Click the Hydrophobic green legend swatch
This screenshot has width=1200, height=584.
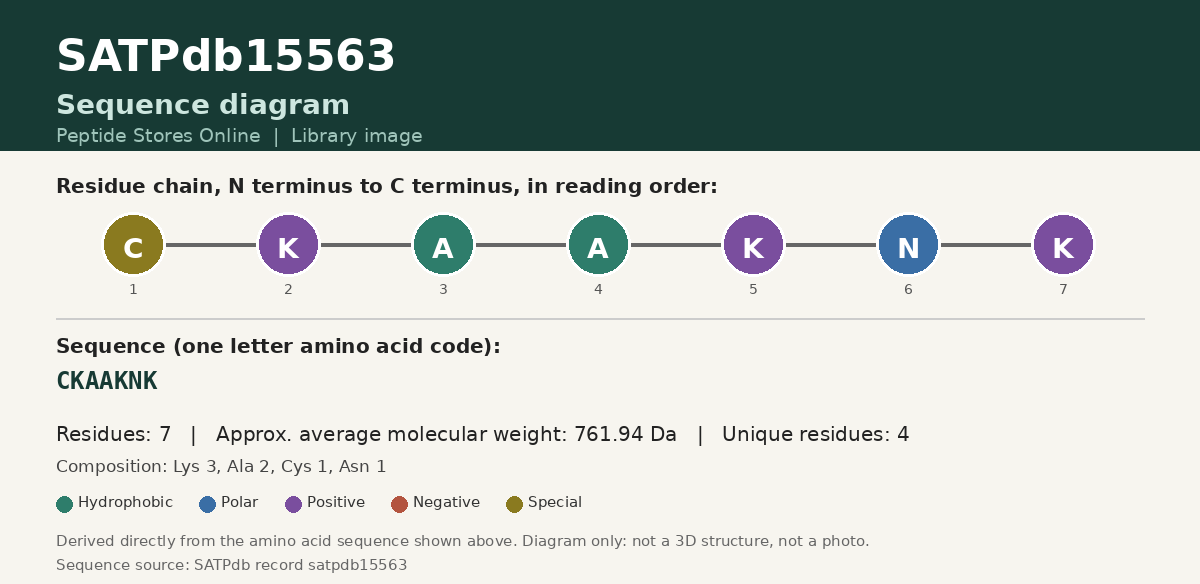tap(65, 504)
